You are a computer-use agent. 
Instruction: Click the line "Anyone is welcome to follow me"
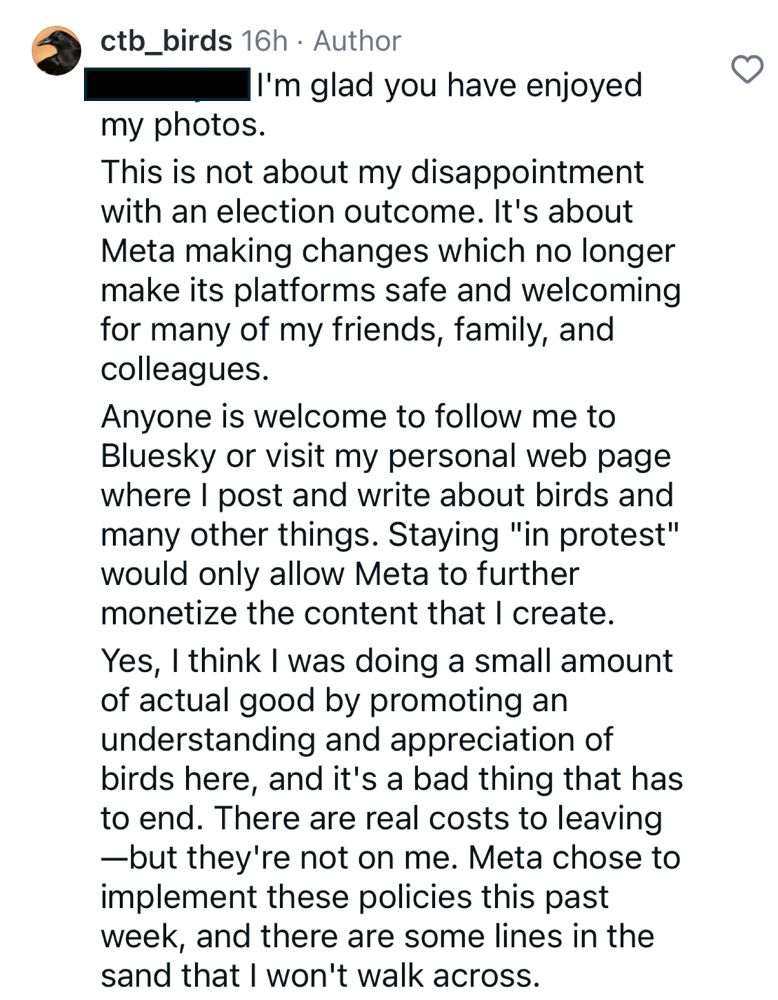pyautogui.click(x=358, y=417)
